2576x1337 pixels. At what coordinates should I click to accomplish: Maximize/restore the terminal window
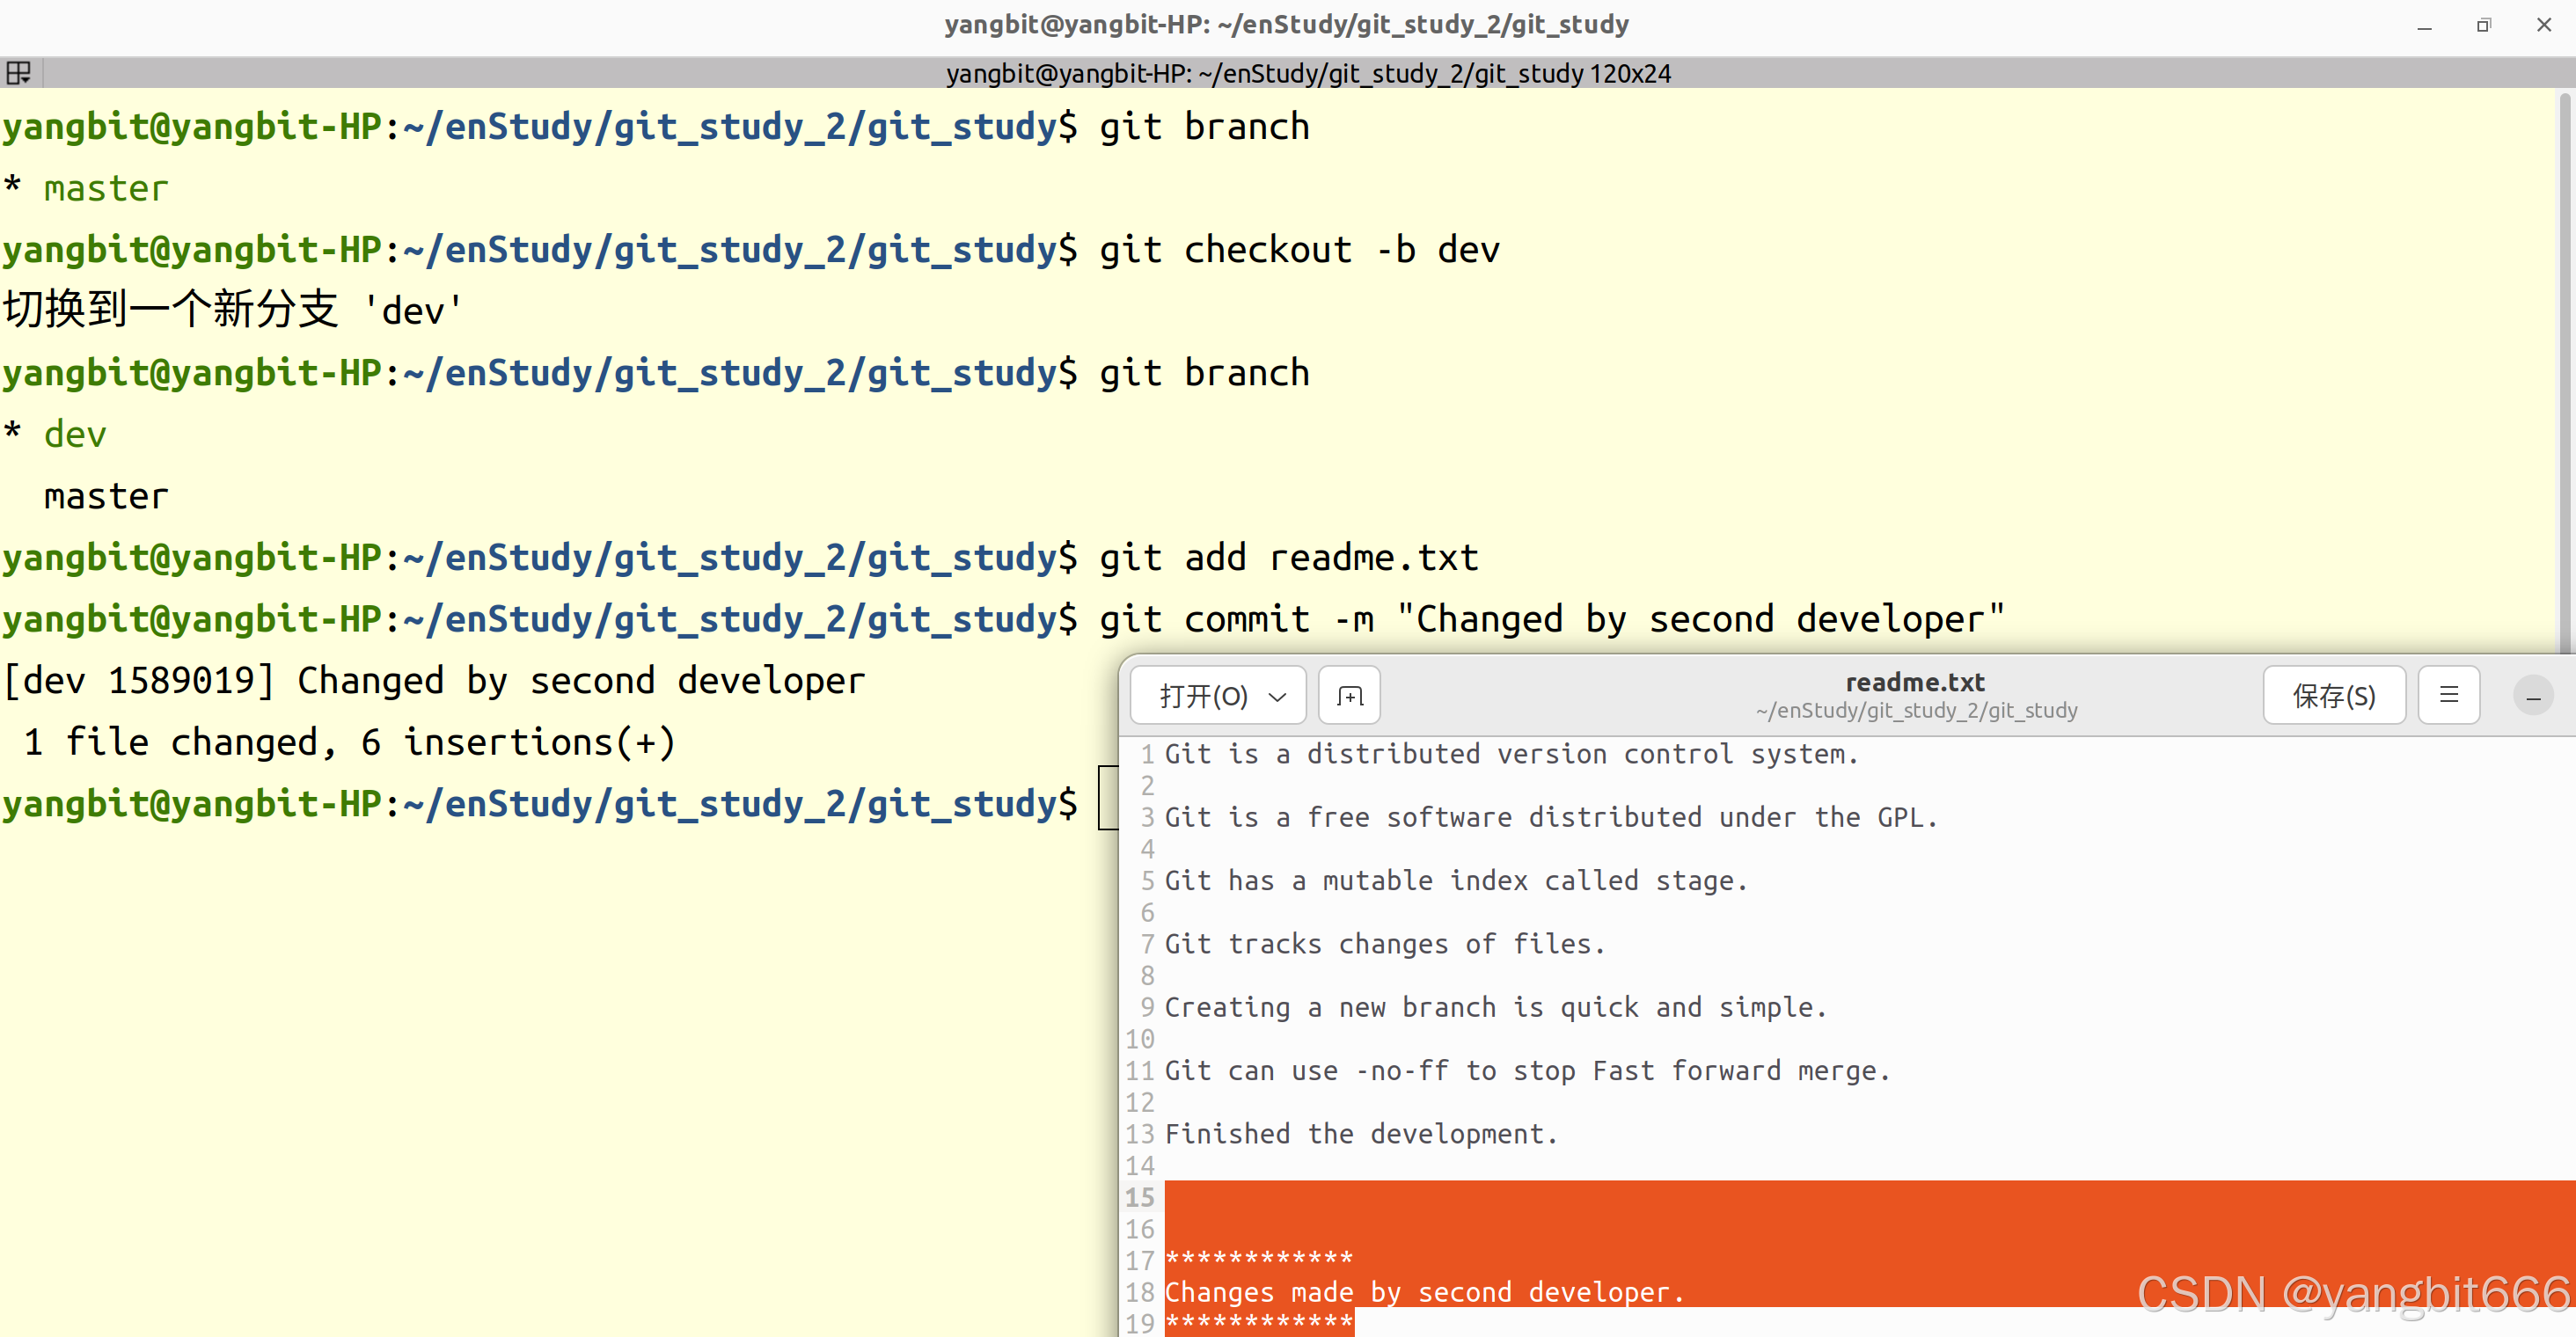2484,26
